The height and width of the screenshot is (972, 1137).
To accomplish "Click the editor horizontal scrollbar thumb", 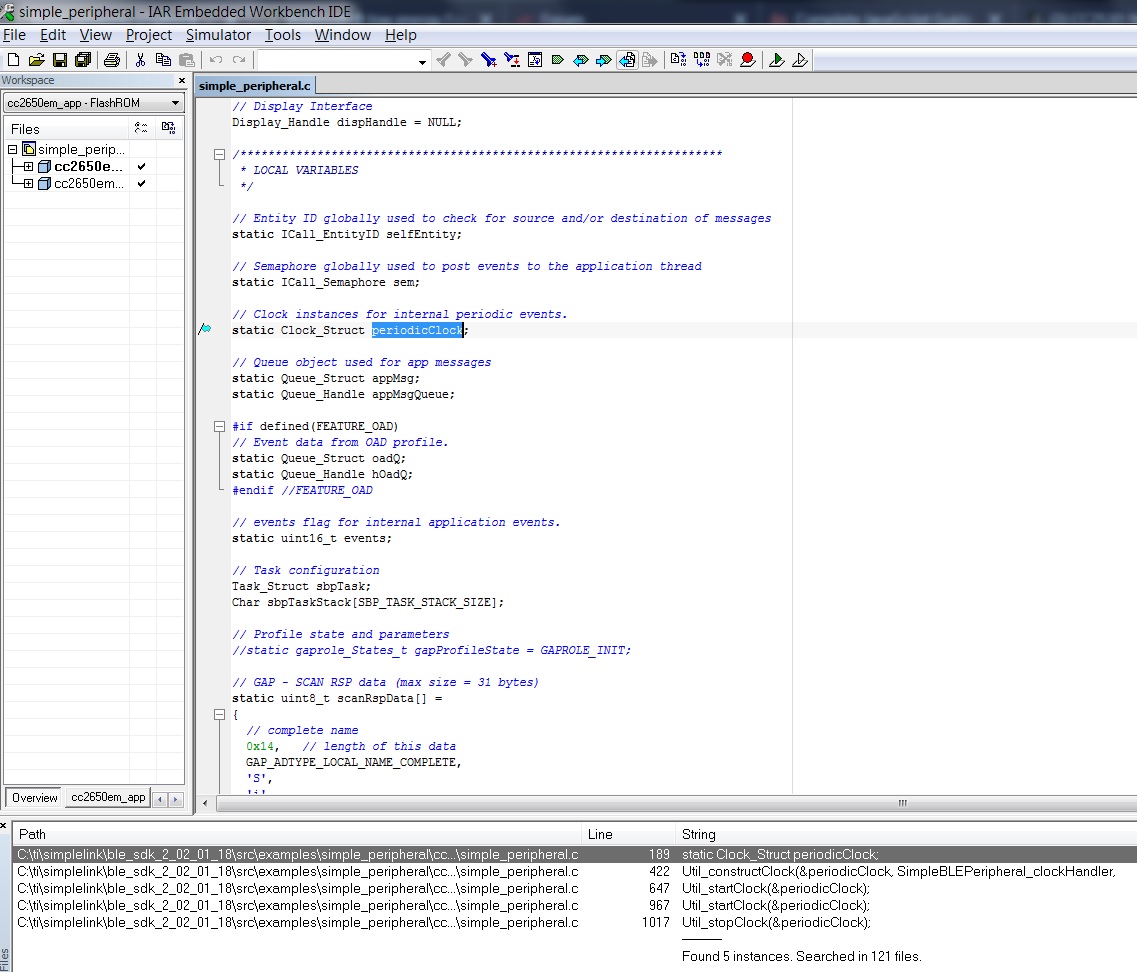I will click(901, 803).
